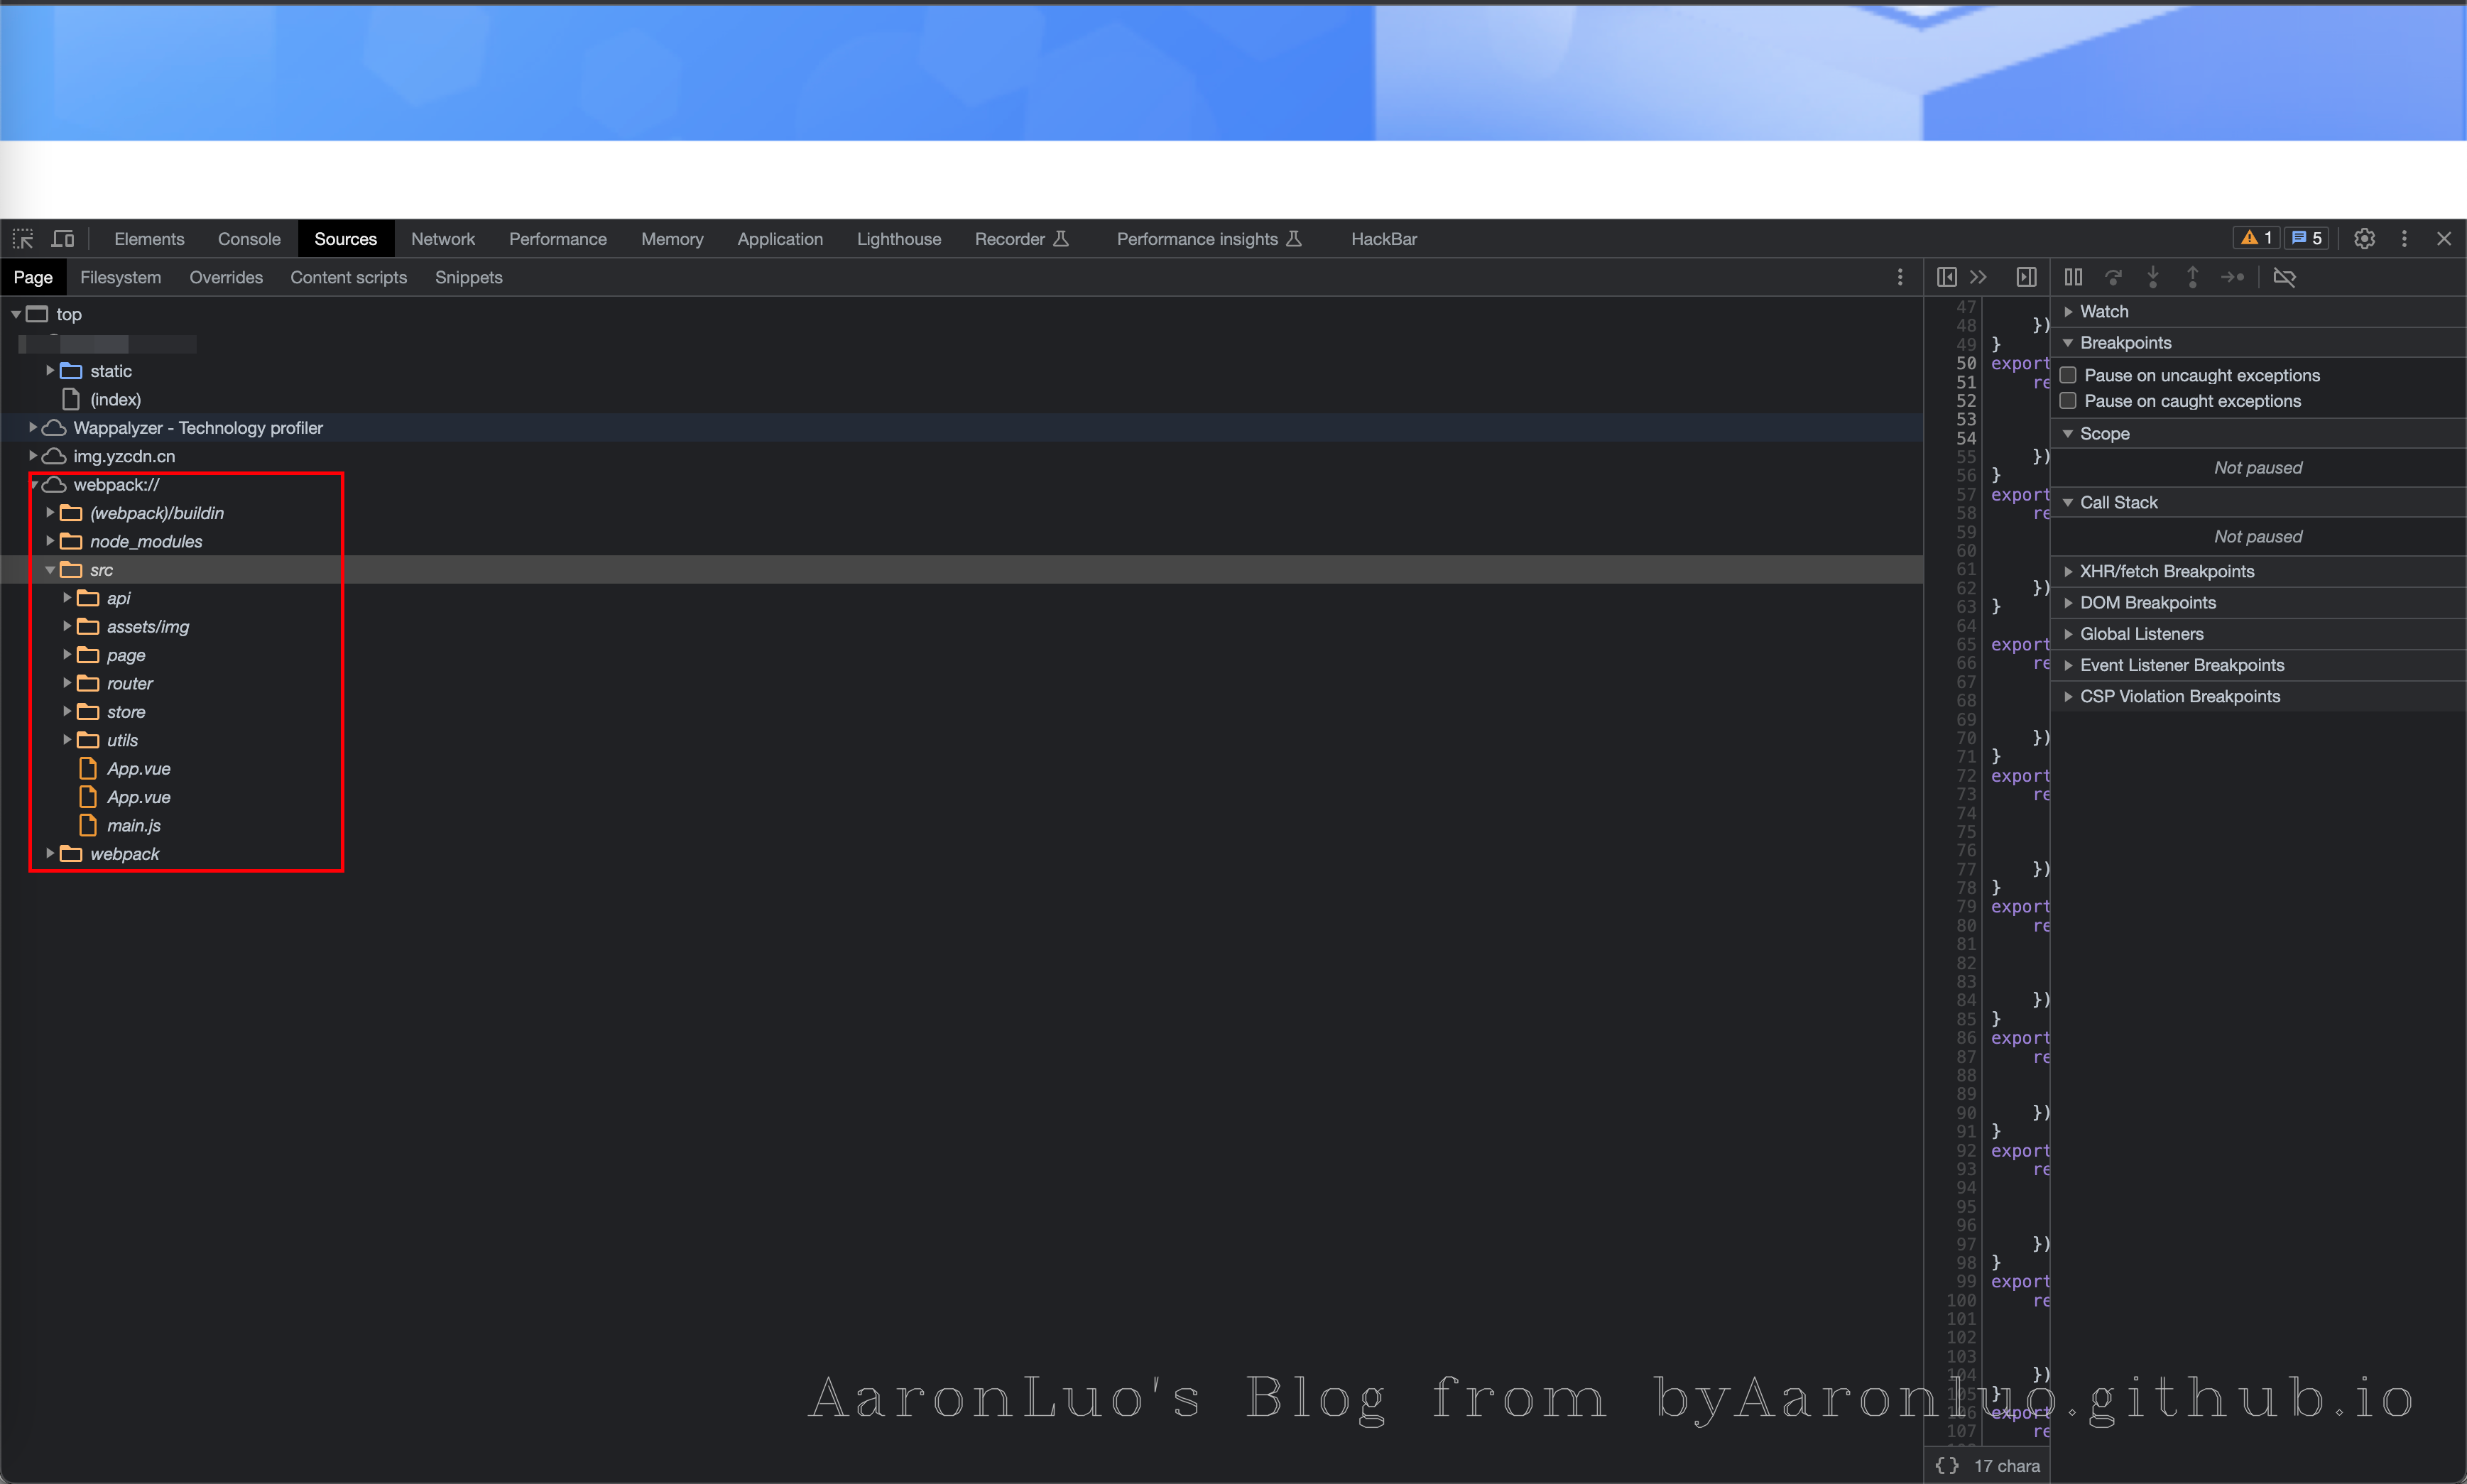The height and width of the screenshot is (1484, 2467).
Task: Open the customize DevTools three-dot menu
Action: 2404,239
